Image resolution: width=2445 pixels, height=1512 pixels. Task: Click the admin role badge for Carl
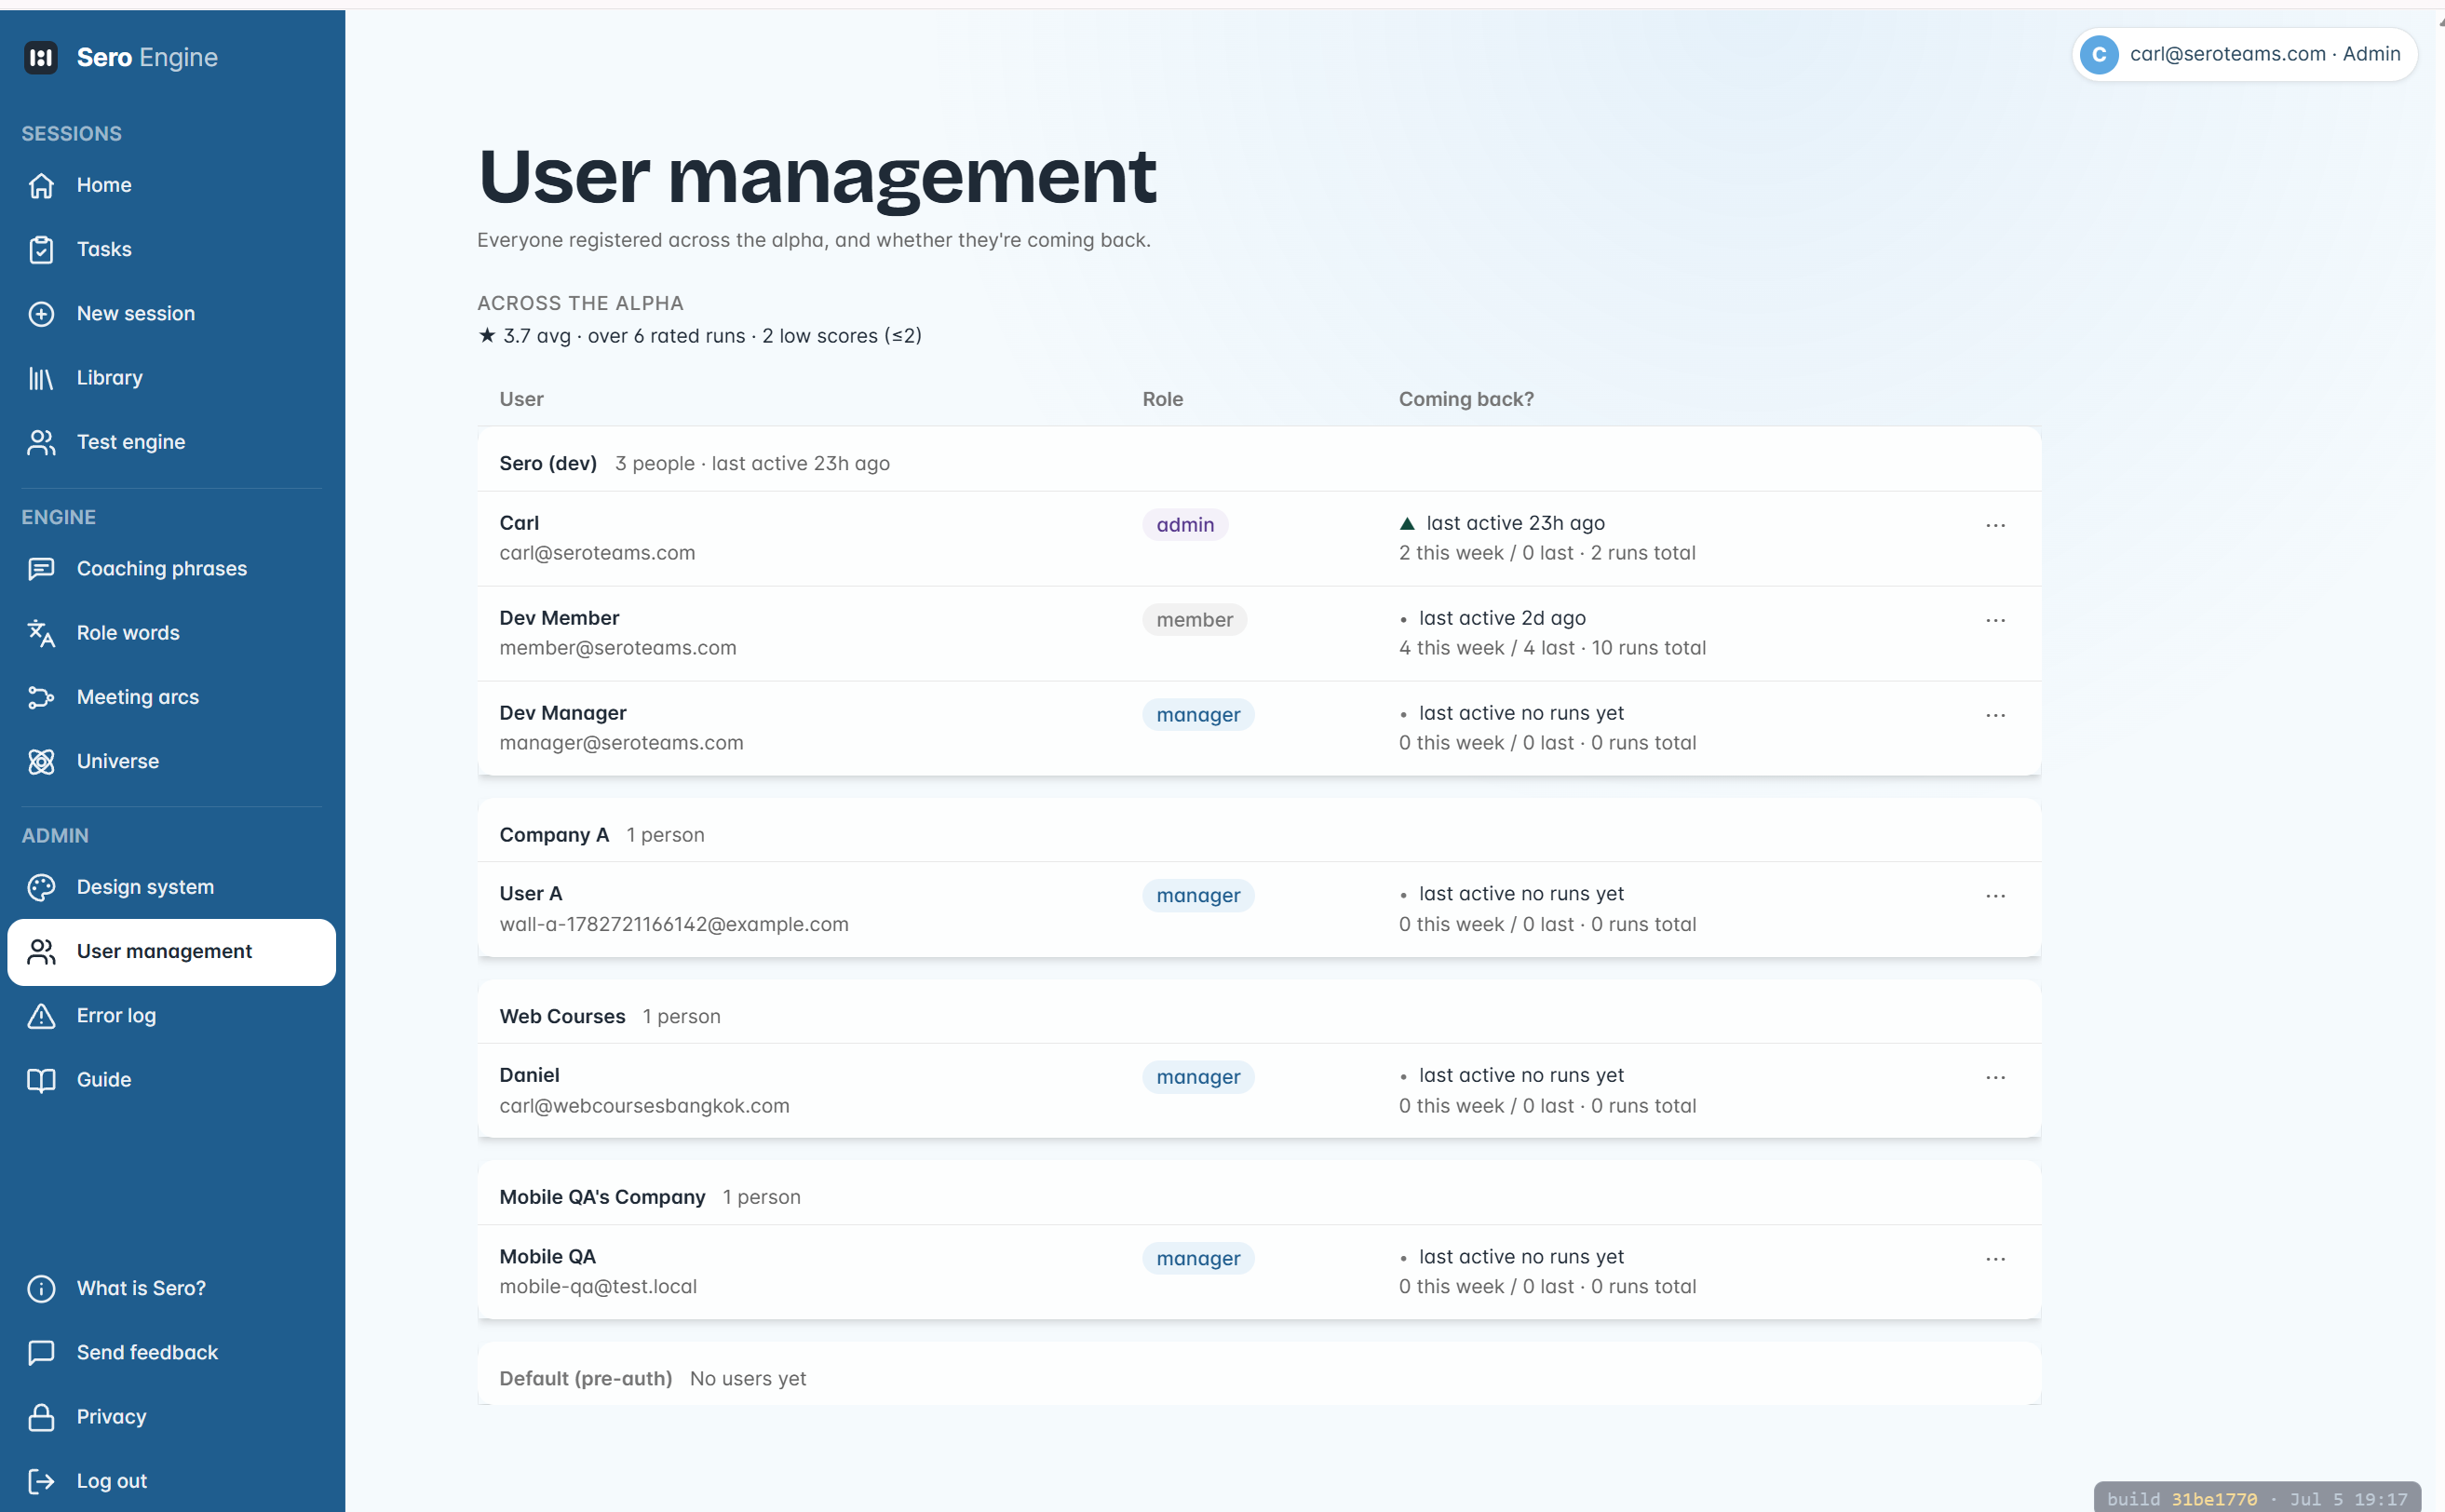click(x=1185, y=525)
